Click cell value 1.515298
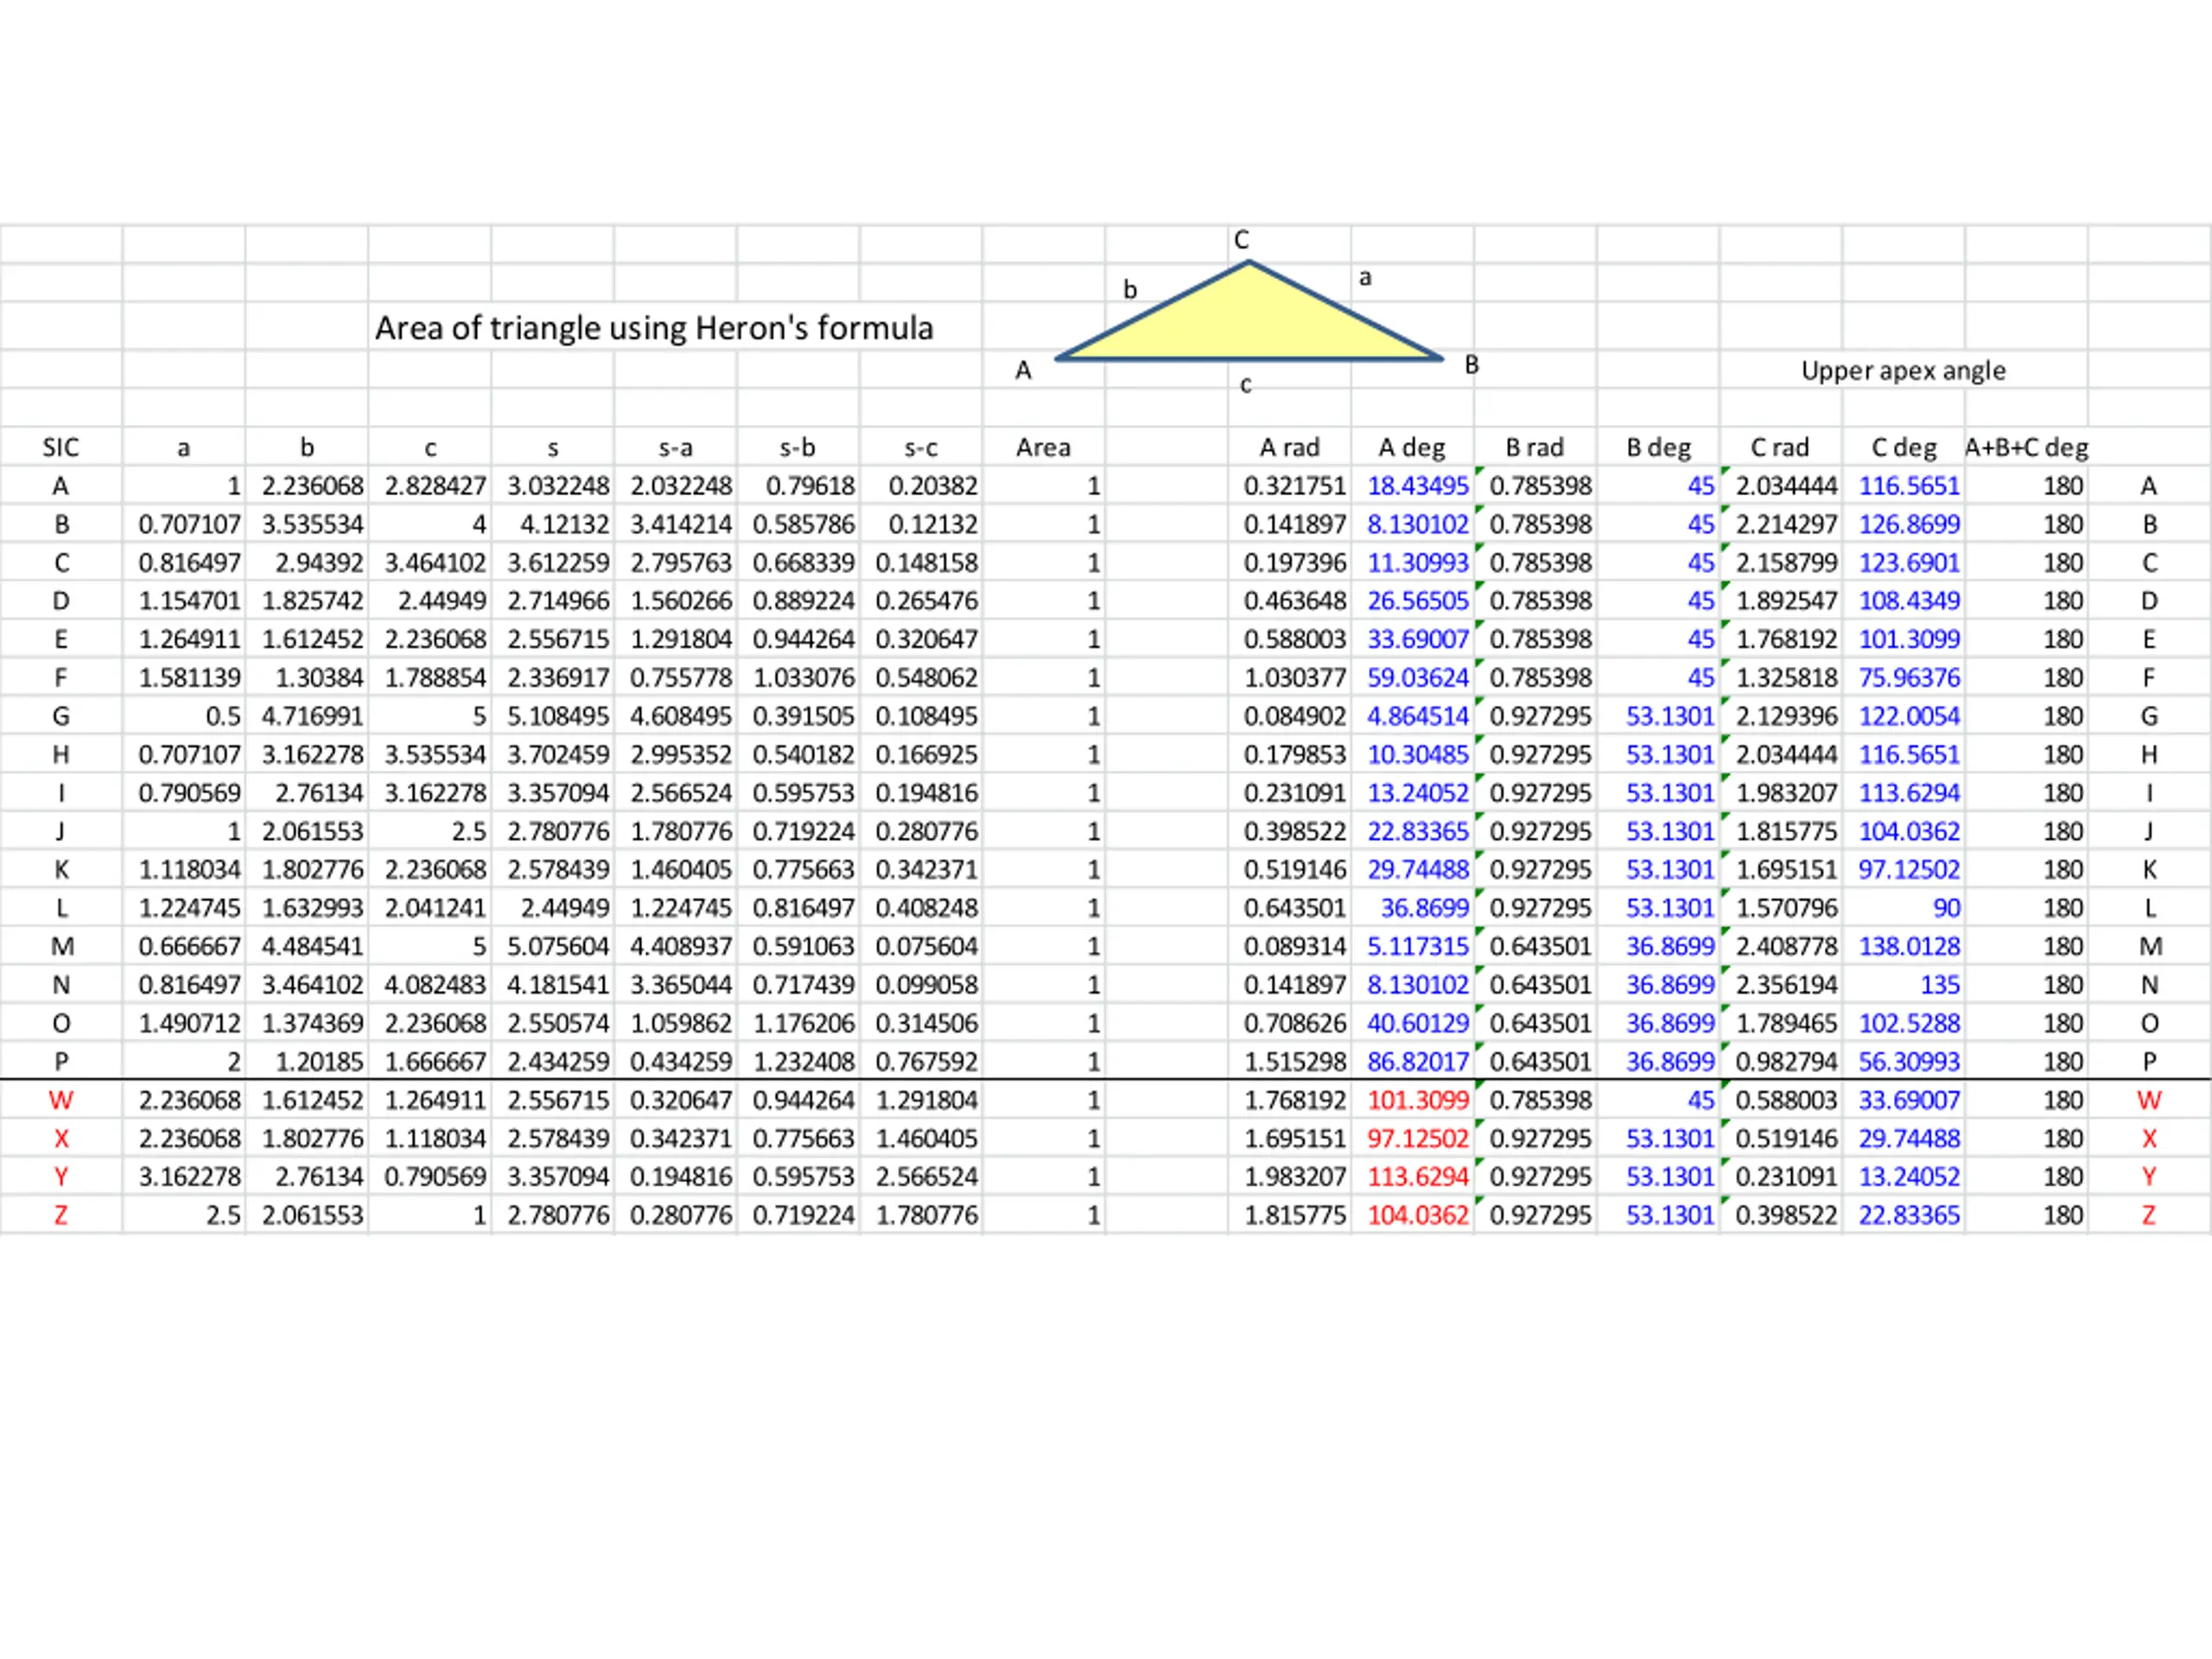This screenshot has height=1659, width=2212. (x=1295, y=1062)
